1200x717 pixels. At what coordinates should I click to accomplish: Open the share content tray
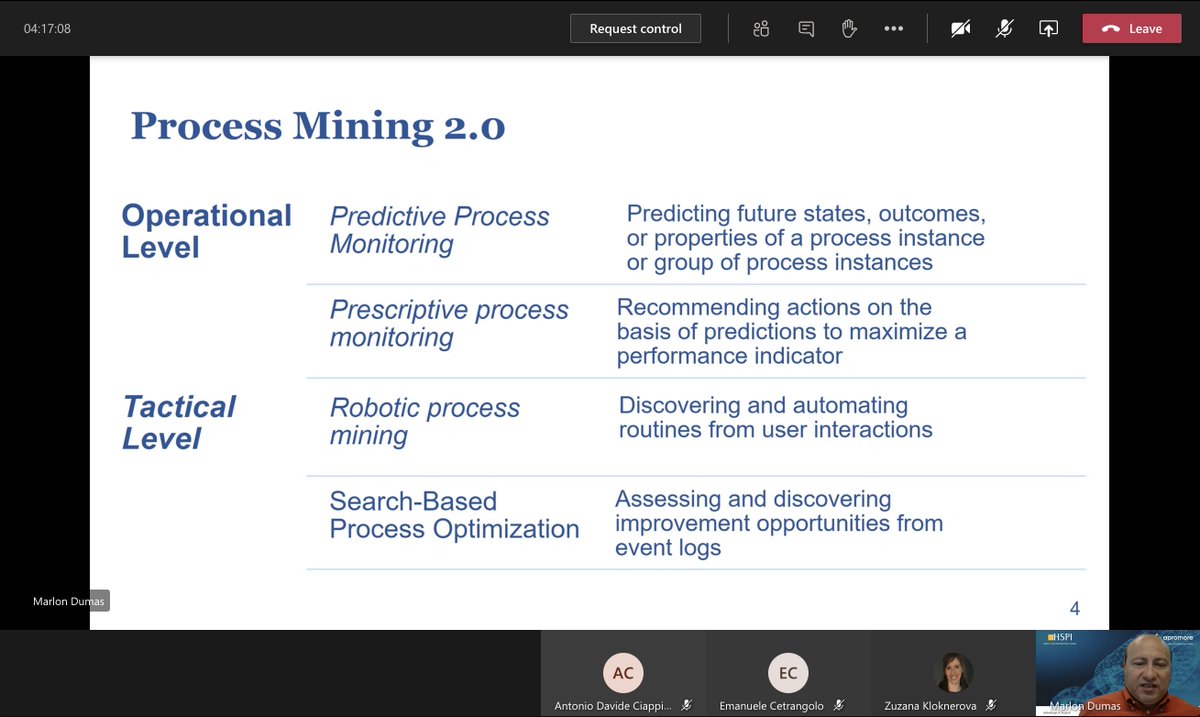click(x=1048, y=29)
